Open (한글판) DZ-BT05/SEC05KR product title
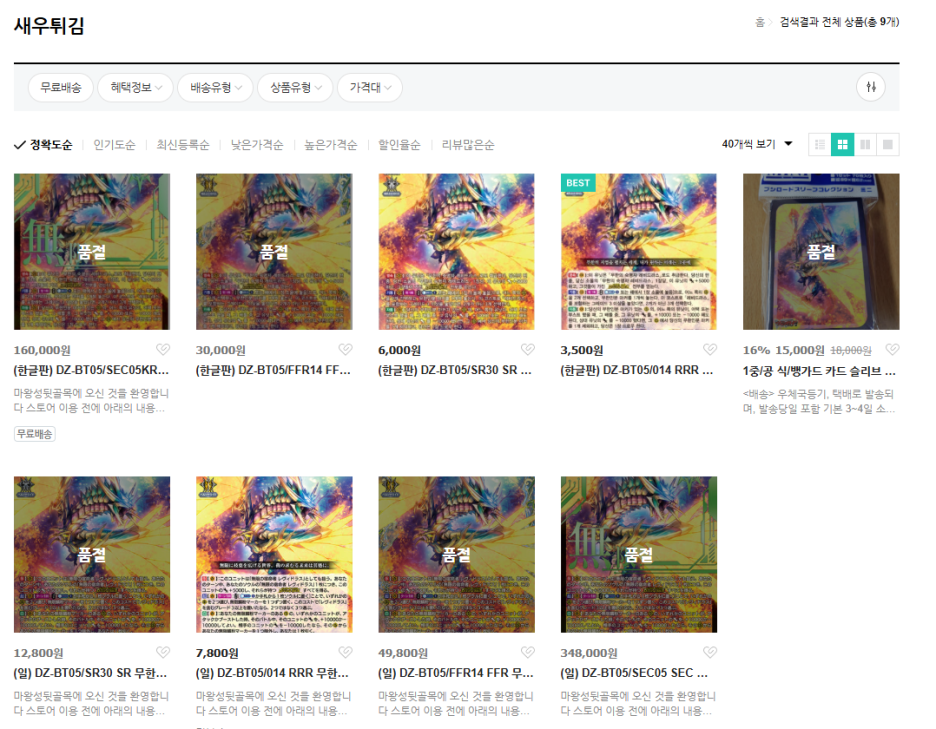Image resolution: width=936 pixels, height=729 pixels. click(91, 370)
